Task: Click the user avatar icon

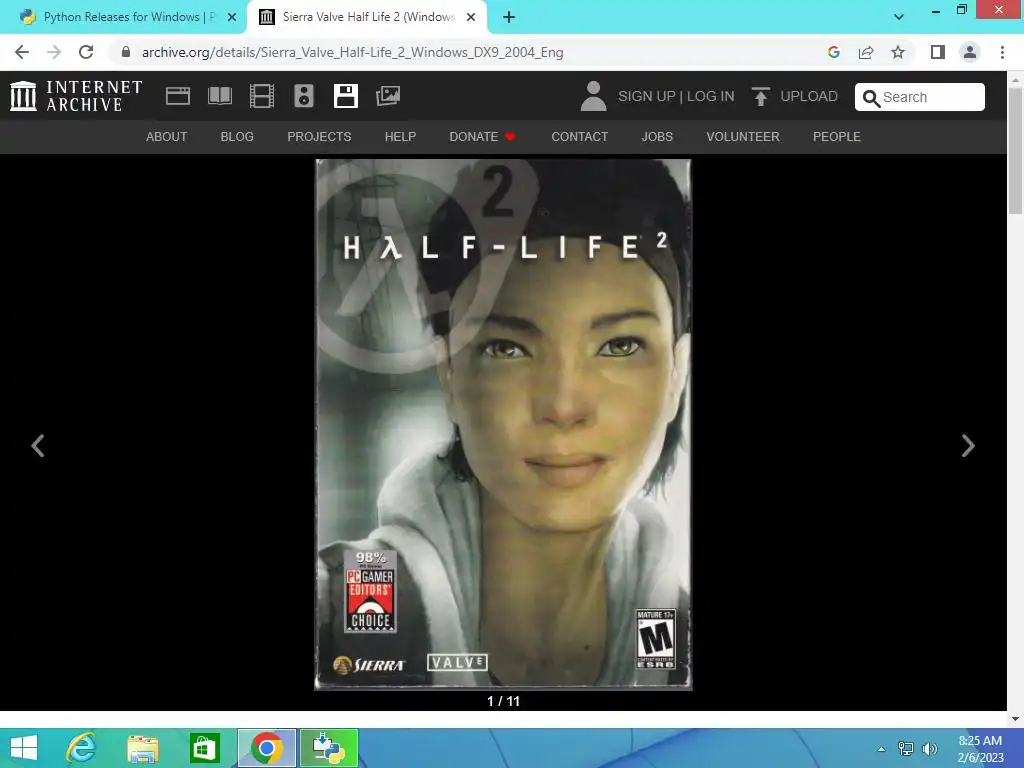Action: tap(593, 96)
